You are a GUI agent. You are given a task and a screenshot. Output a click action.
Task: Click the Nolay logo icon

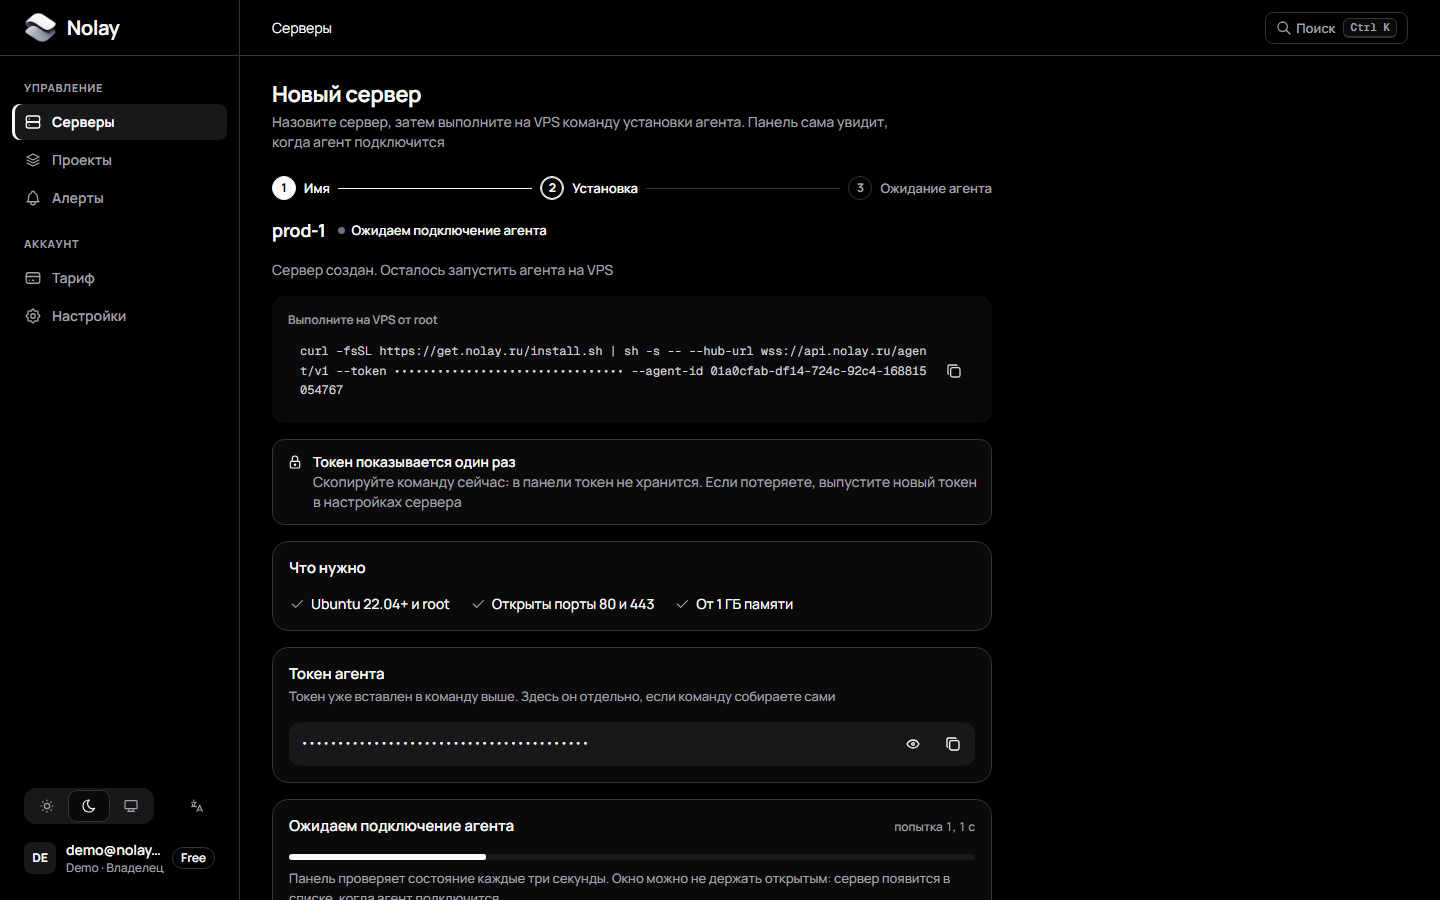(x=40, y=28)
